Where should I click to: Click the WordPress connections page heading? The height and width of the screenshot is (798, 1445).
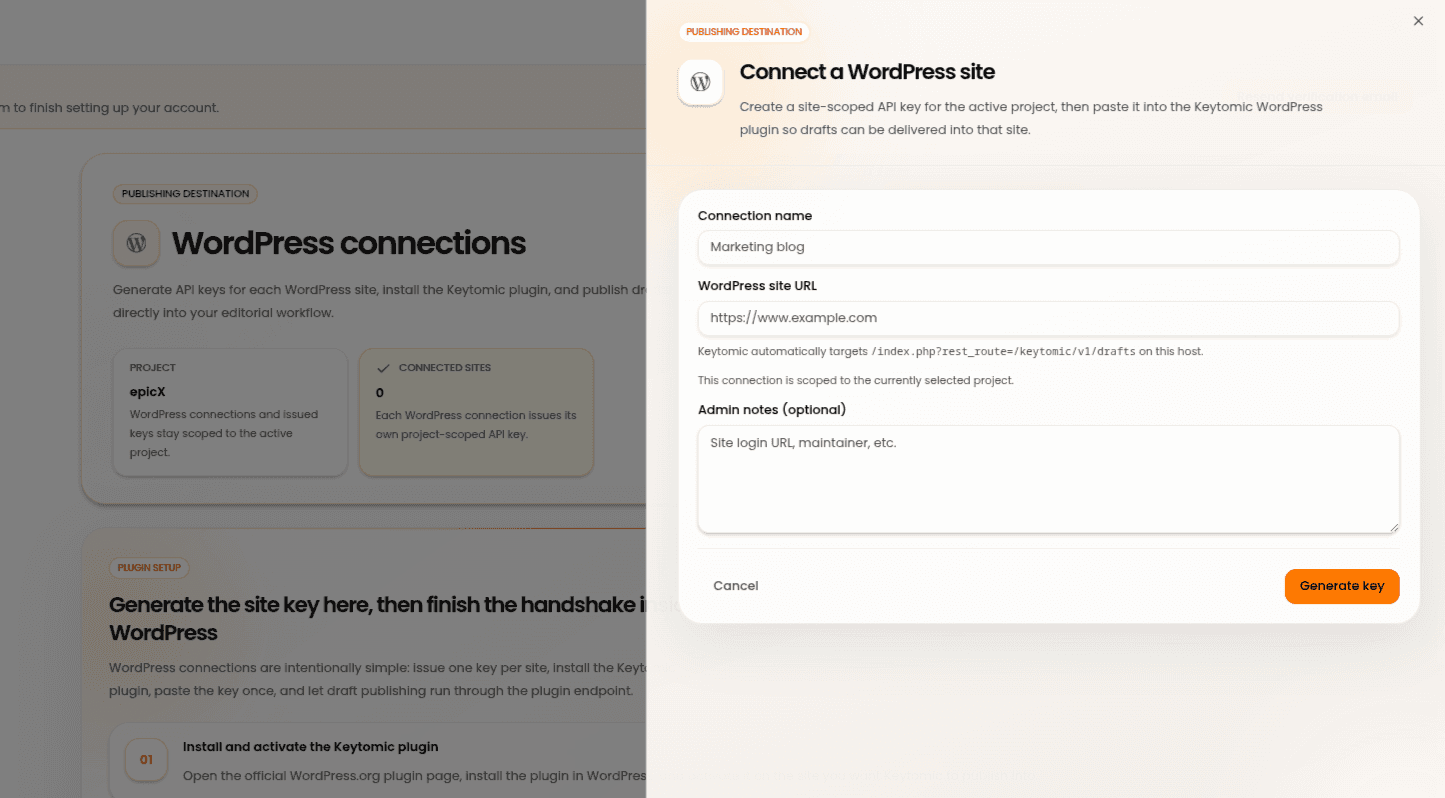pos(349,243)
